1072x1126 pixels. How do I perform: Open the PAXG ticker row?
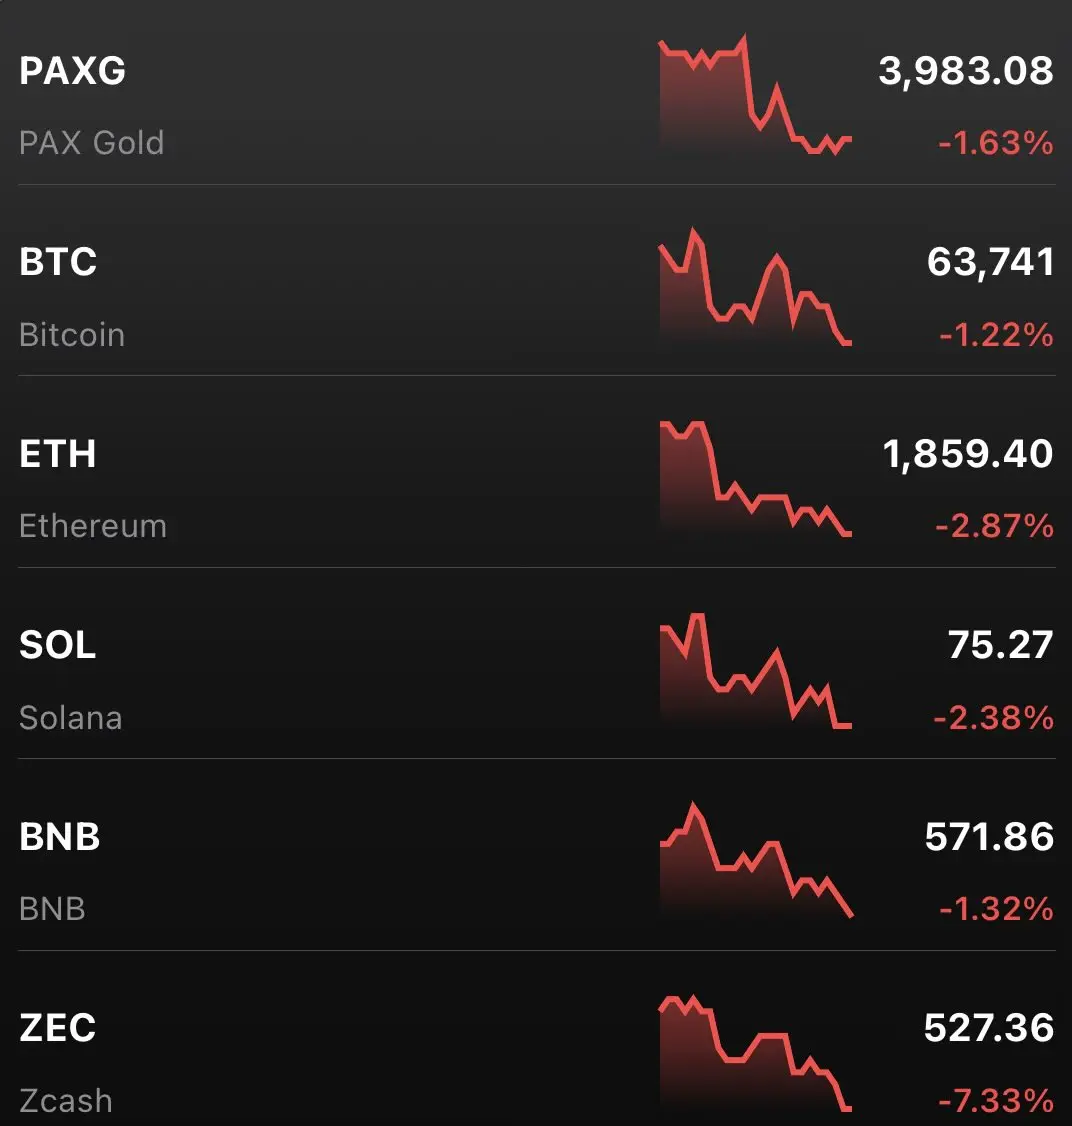(x=536, y=93)
